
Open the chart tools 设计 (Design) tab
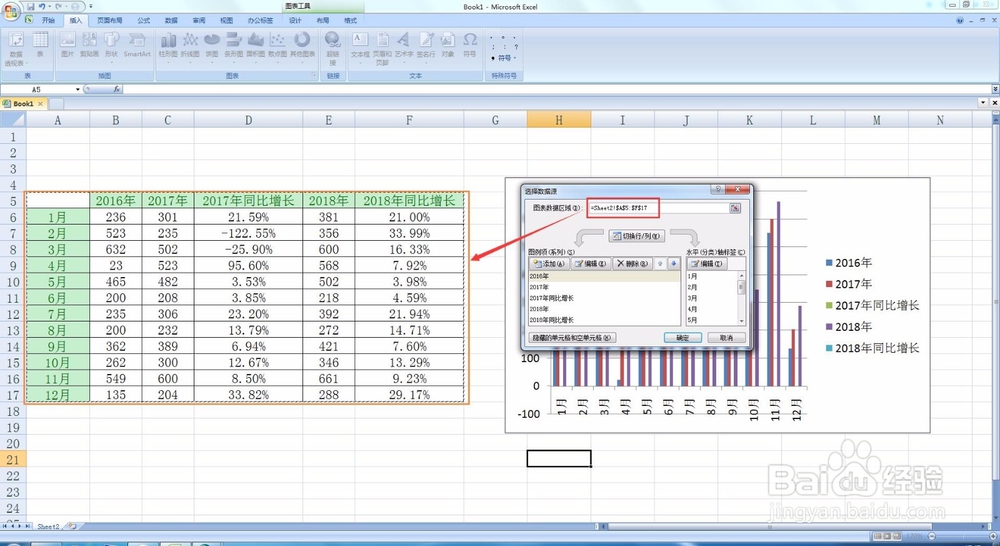click(x=295, y=20)
